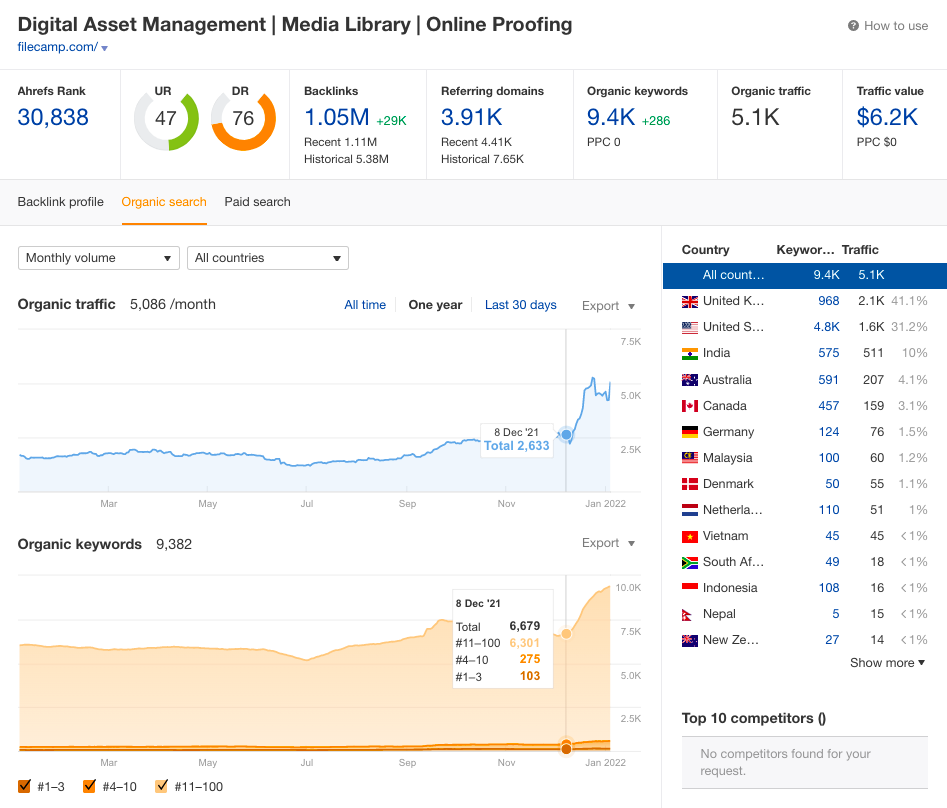The width and height of the screenshot is (947, 808).
Task: Click Indonesia keywords count 108
Action: point(829,588)
